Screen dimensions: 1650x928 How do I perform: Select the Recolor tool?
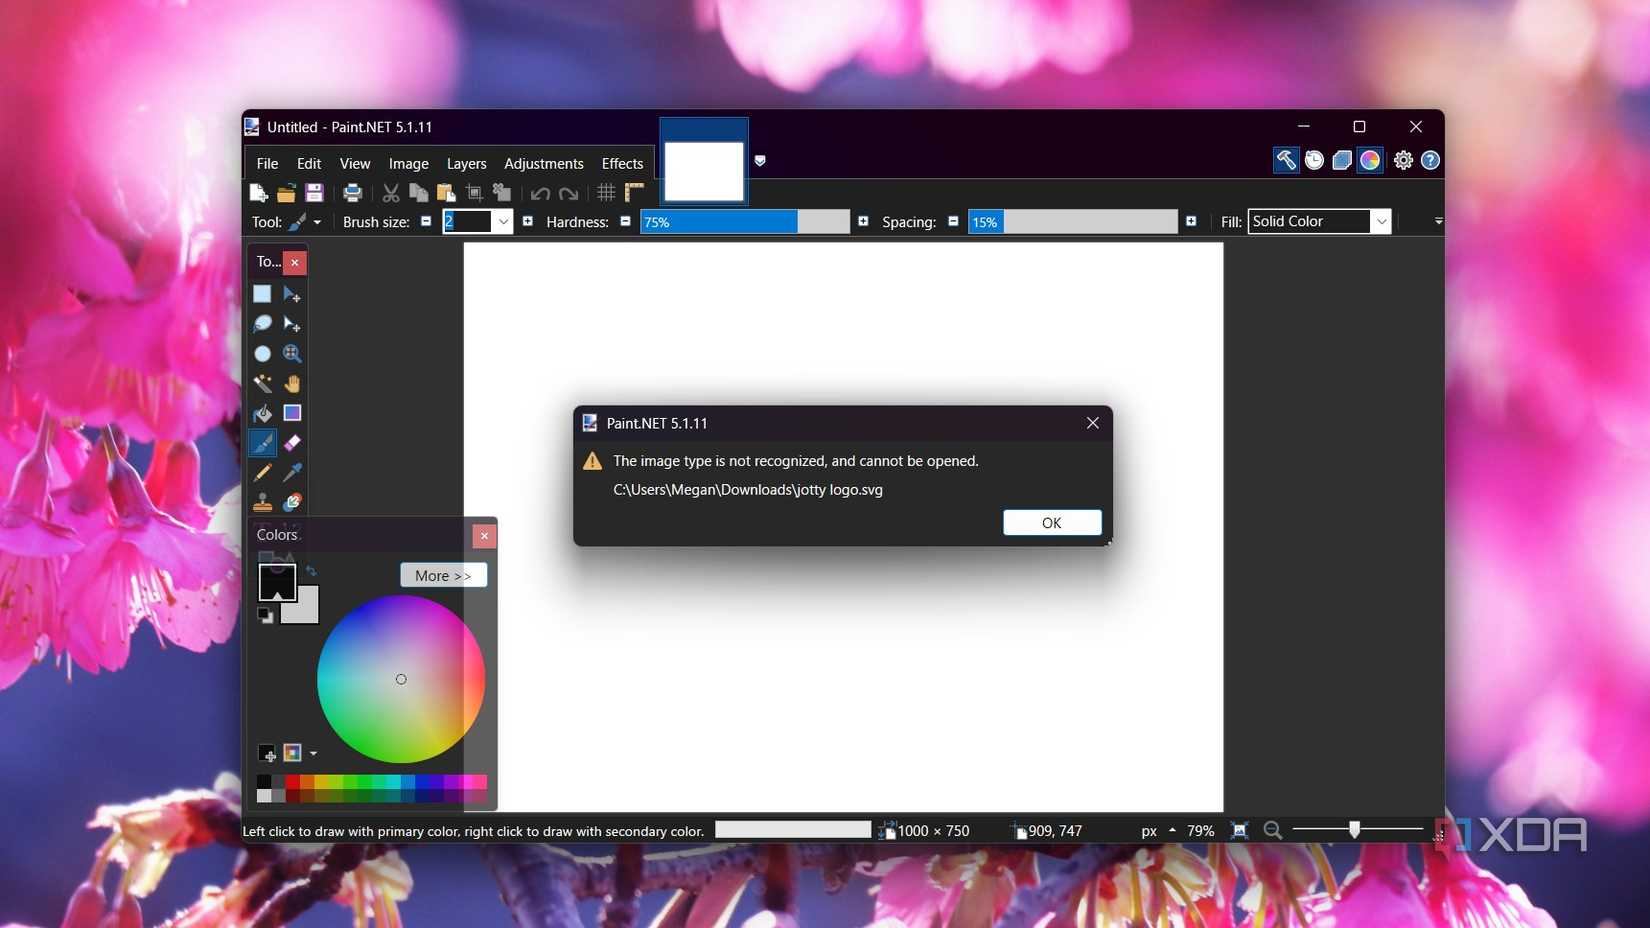point(292,502)
